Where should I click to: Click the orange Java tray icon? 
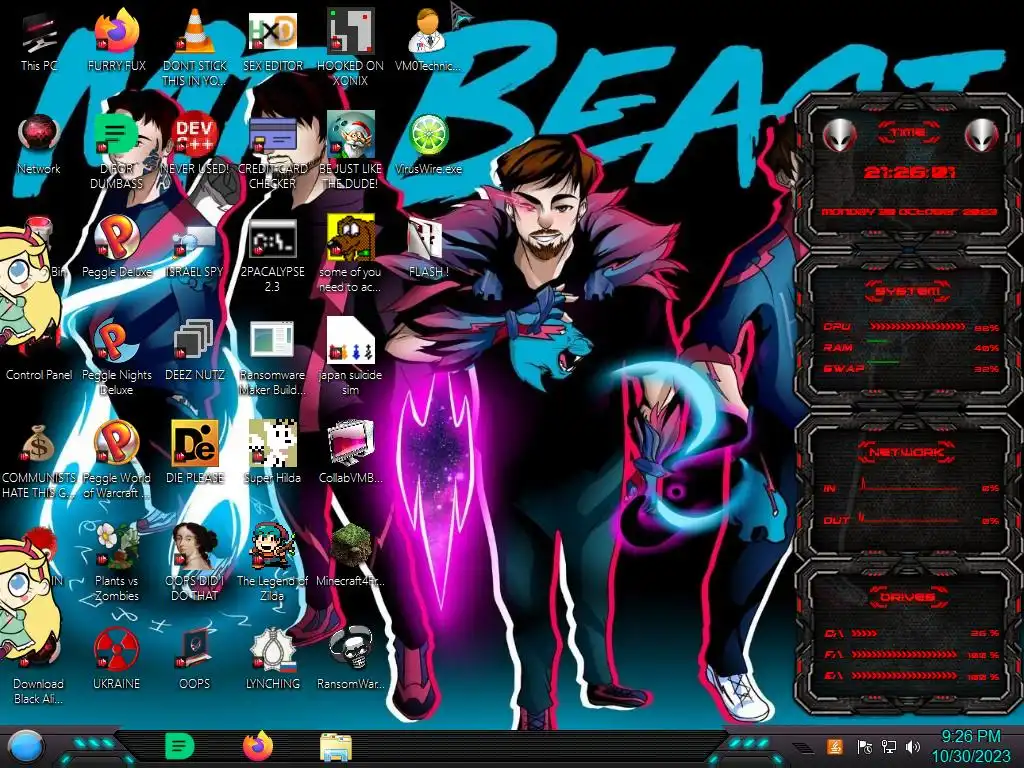(x=835, y=746)
